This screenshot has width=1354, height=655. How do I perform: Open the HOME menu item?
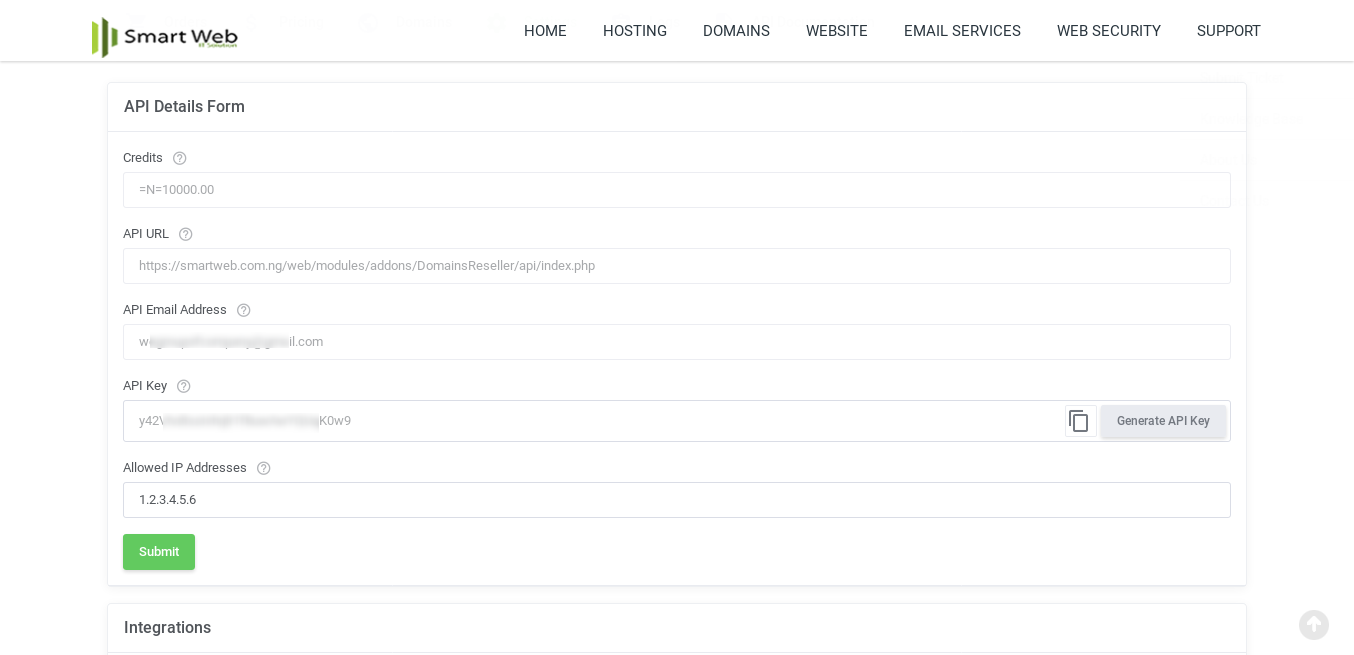pyautogui.click(x=545, y=31)
